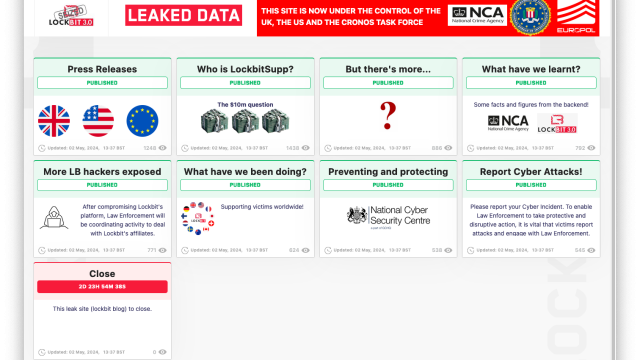Click the ring of country flags image
The image size is (640, 360).
pyautogui.click(x=198, y=218)
